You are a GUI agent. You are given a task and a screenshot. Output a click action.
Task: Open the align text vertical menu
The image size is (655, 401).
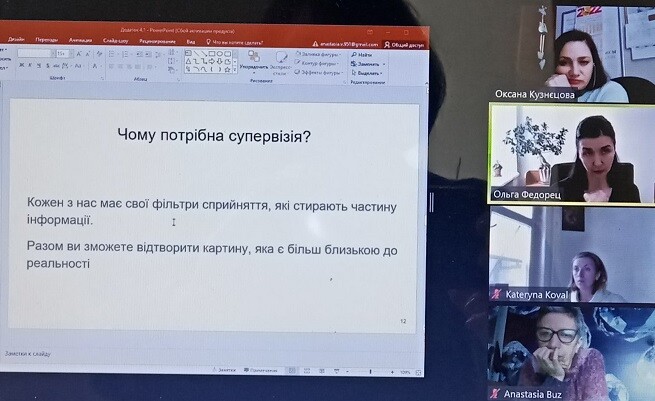click(172, 61)
